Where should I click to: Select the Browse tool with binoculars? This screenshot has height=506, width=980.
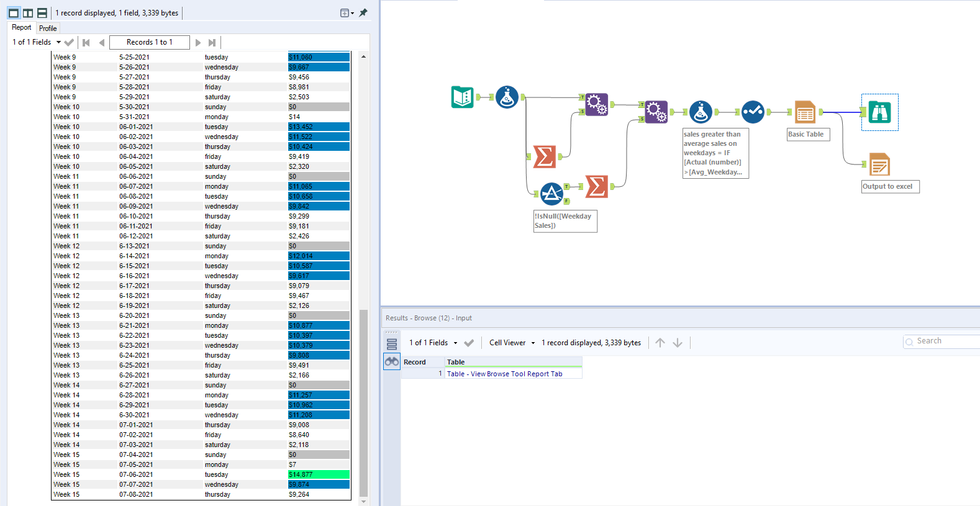880,112
